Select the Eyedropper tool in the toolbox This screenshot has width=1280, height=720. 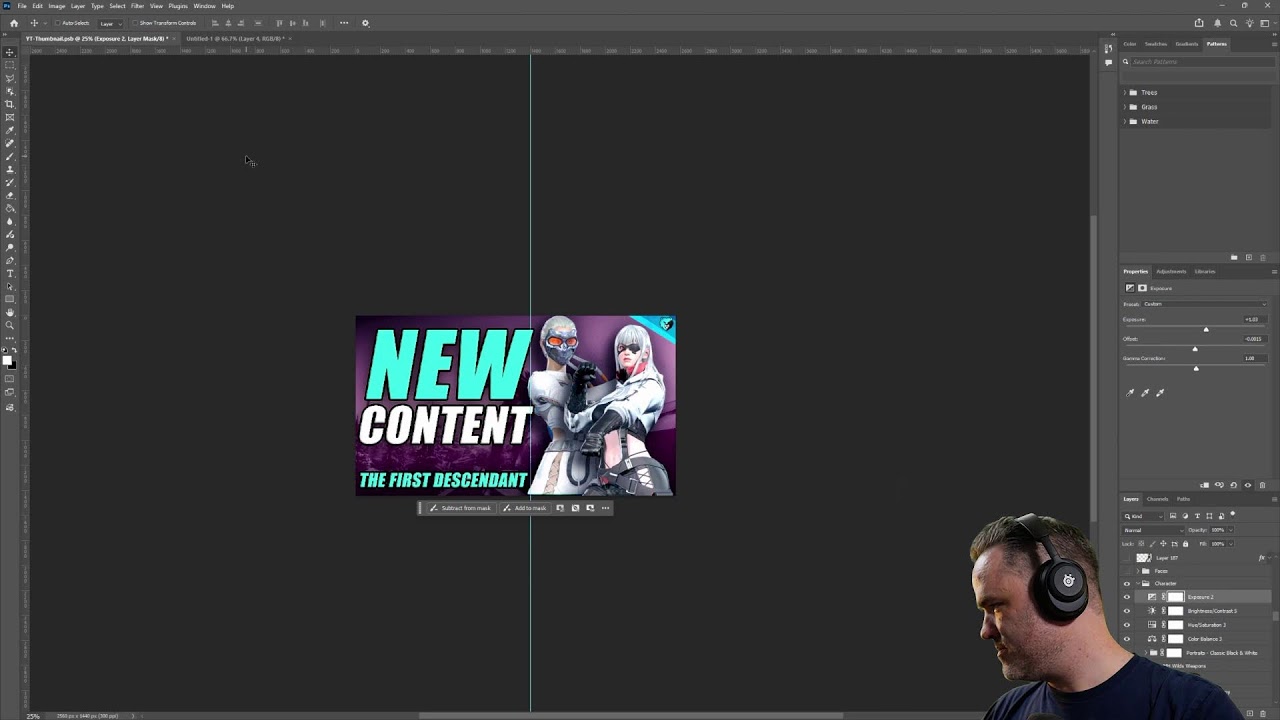click(10, 130)
